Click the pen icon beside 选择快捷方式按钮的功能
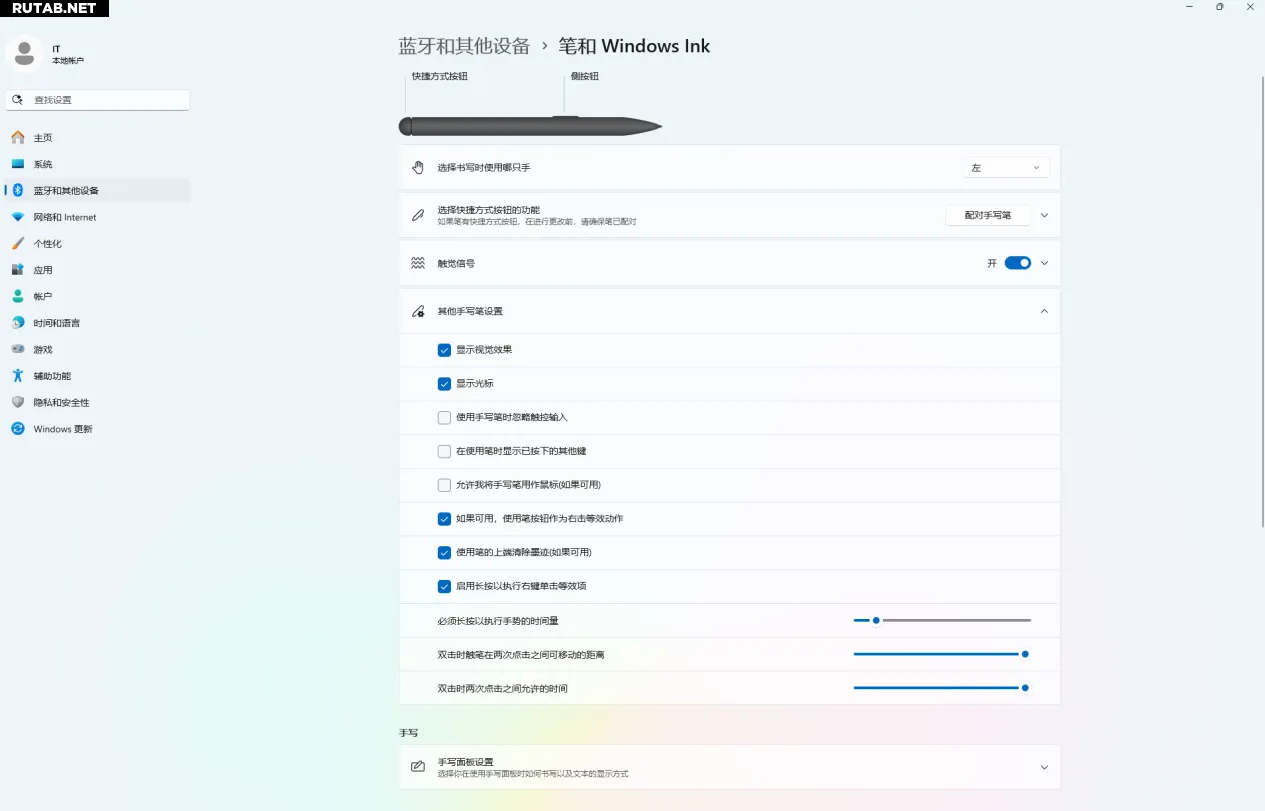1265x811 pixels. pos(418,215)
